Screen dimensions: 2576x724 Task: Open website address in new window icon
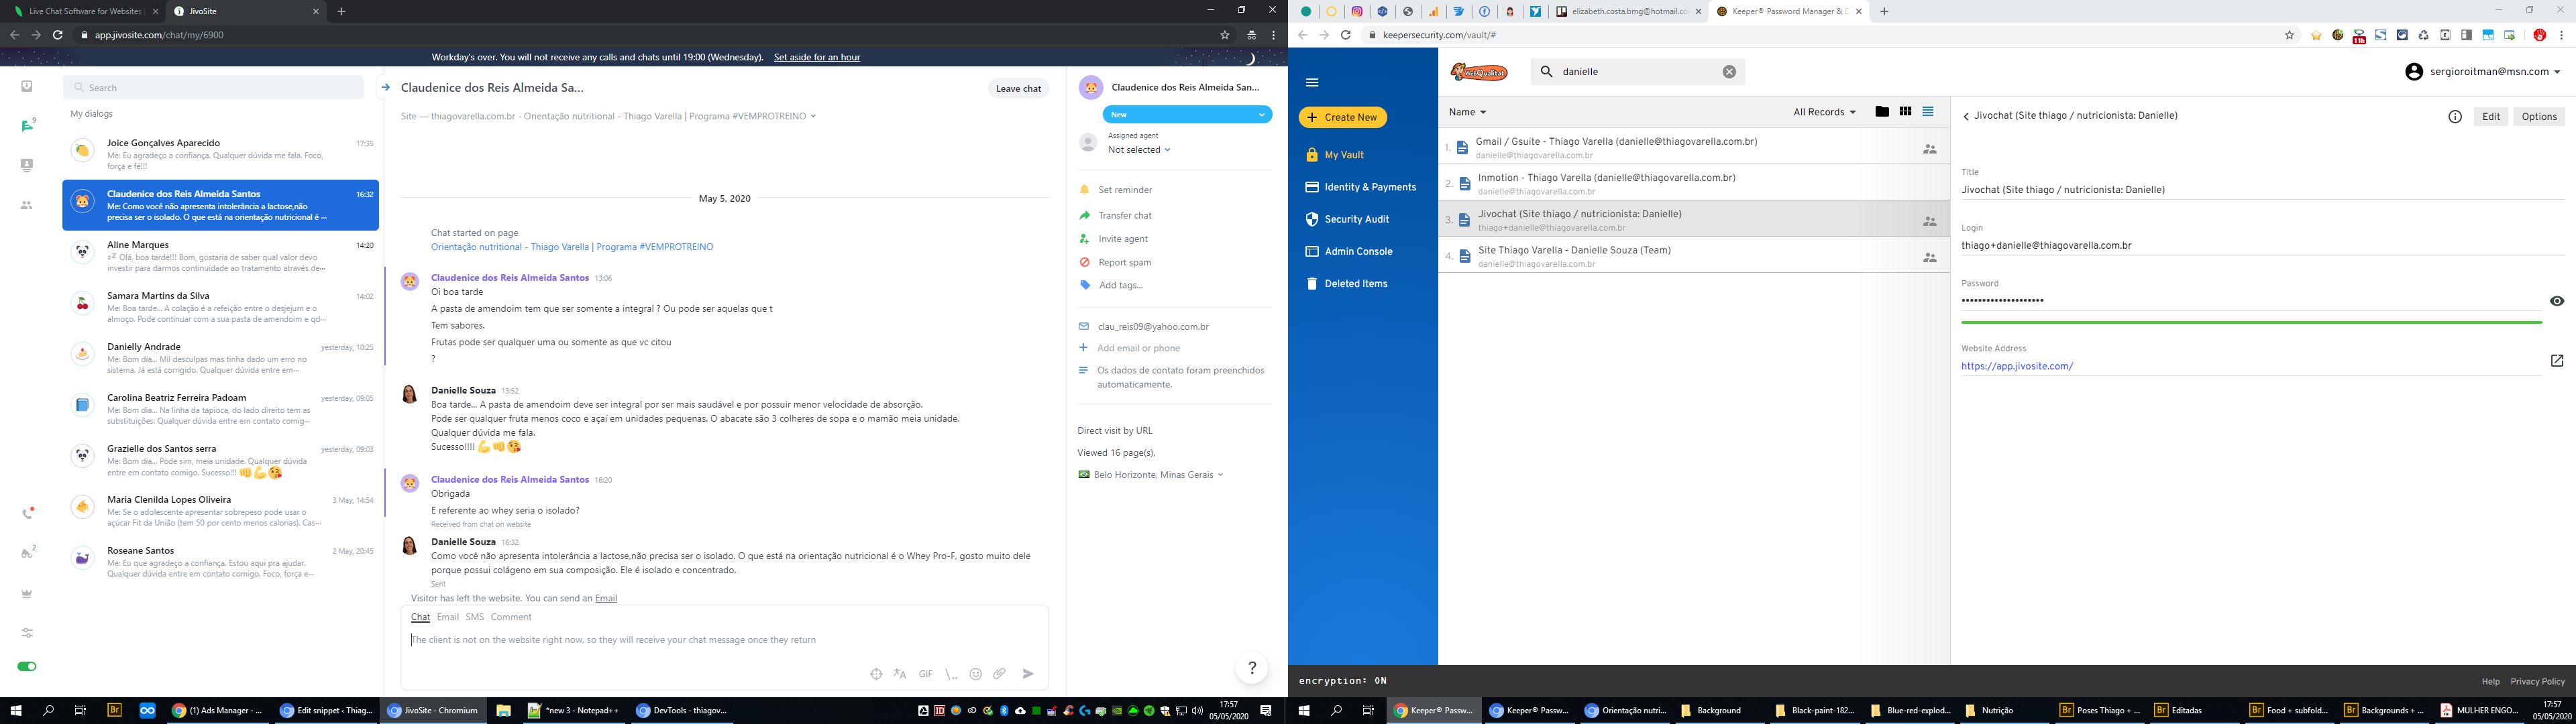(2556, 361)
